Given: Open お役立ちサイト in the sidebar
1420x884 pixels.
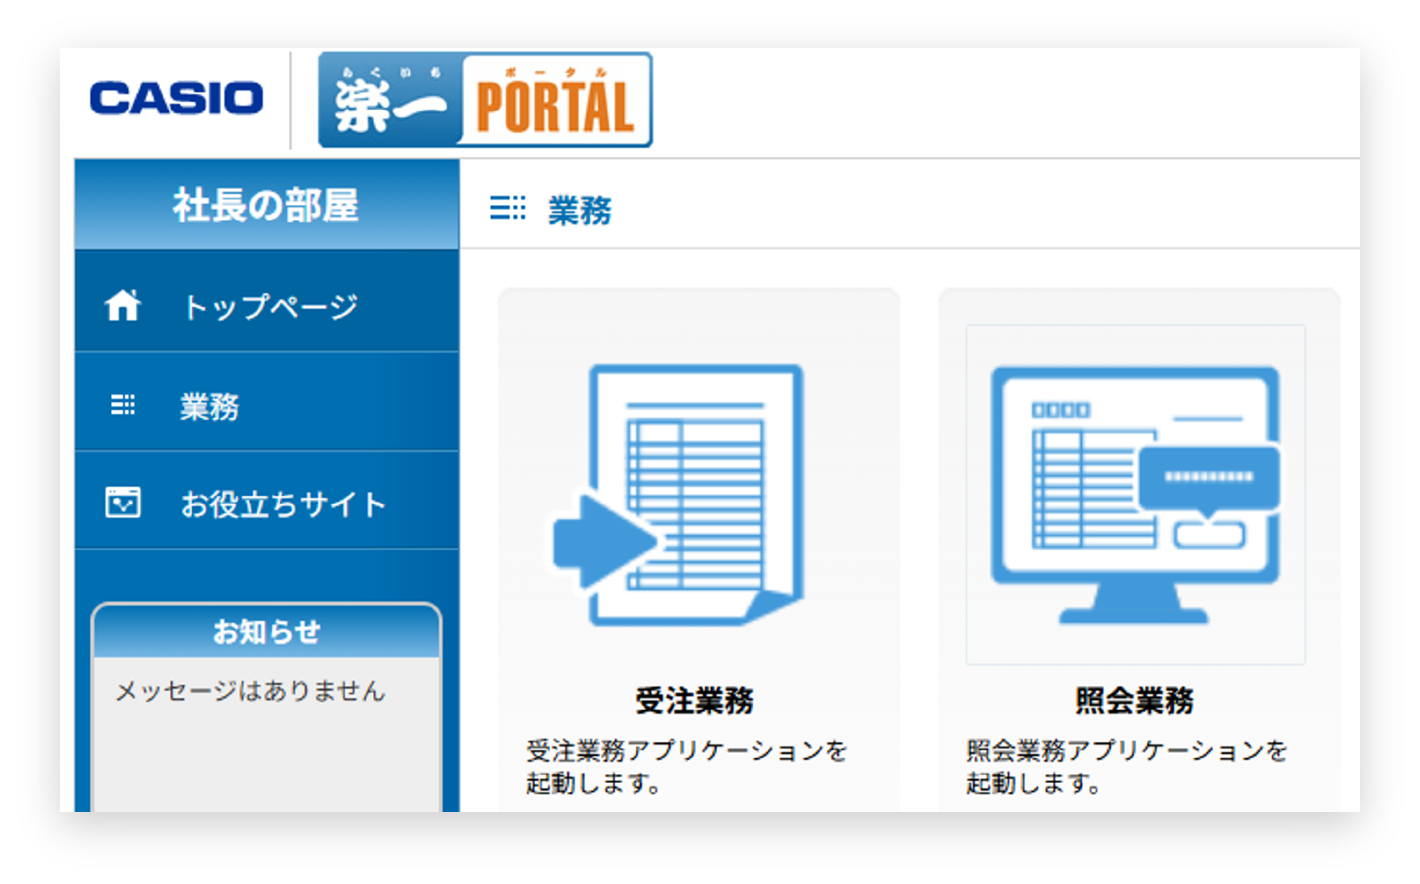Looking at the screenshot, I should pos(267,502).
